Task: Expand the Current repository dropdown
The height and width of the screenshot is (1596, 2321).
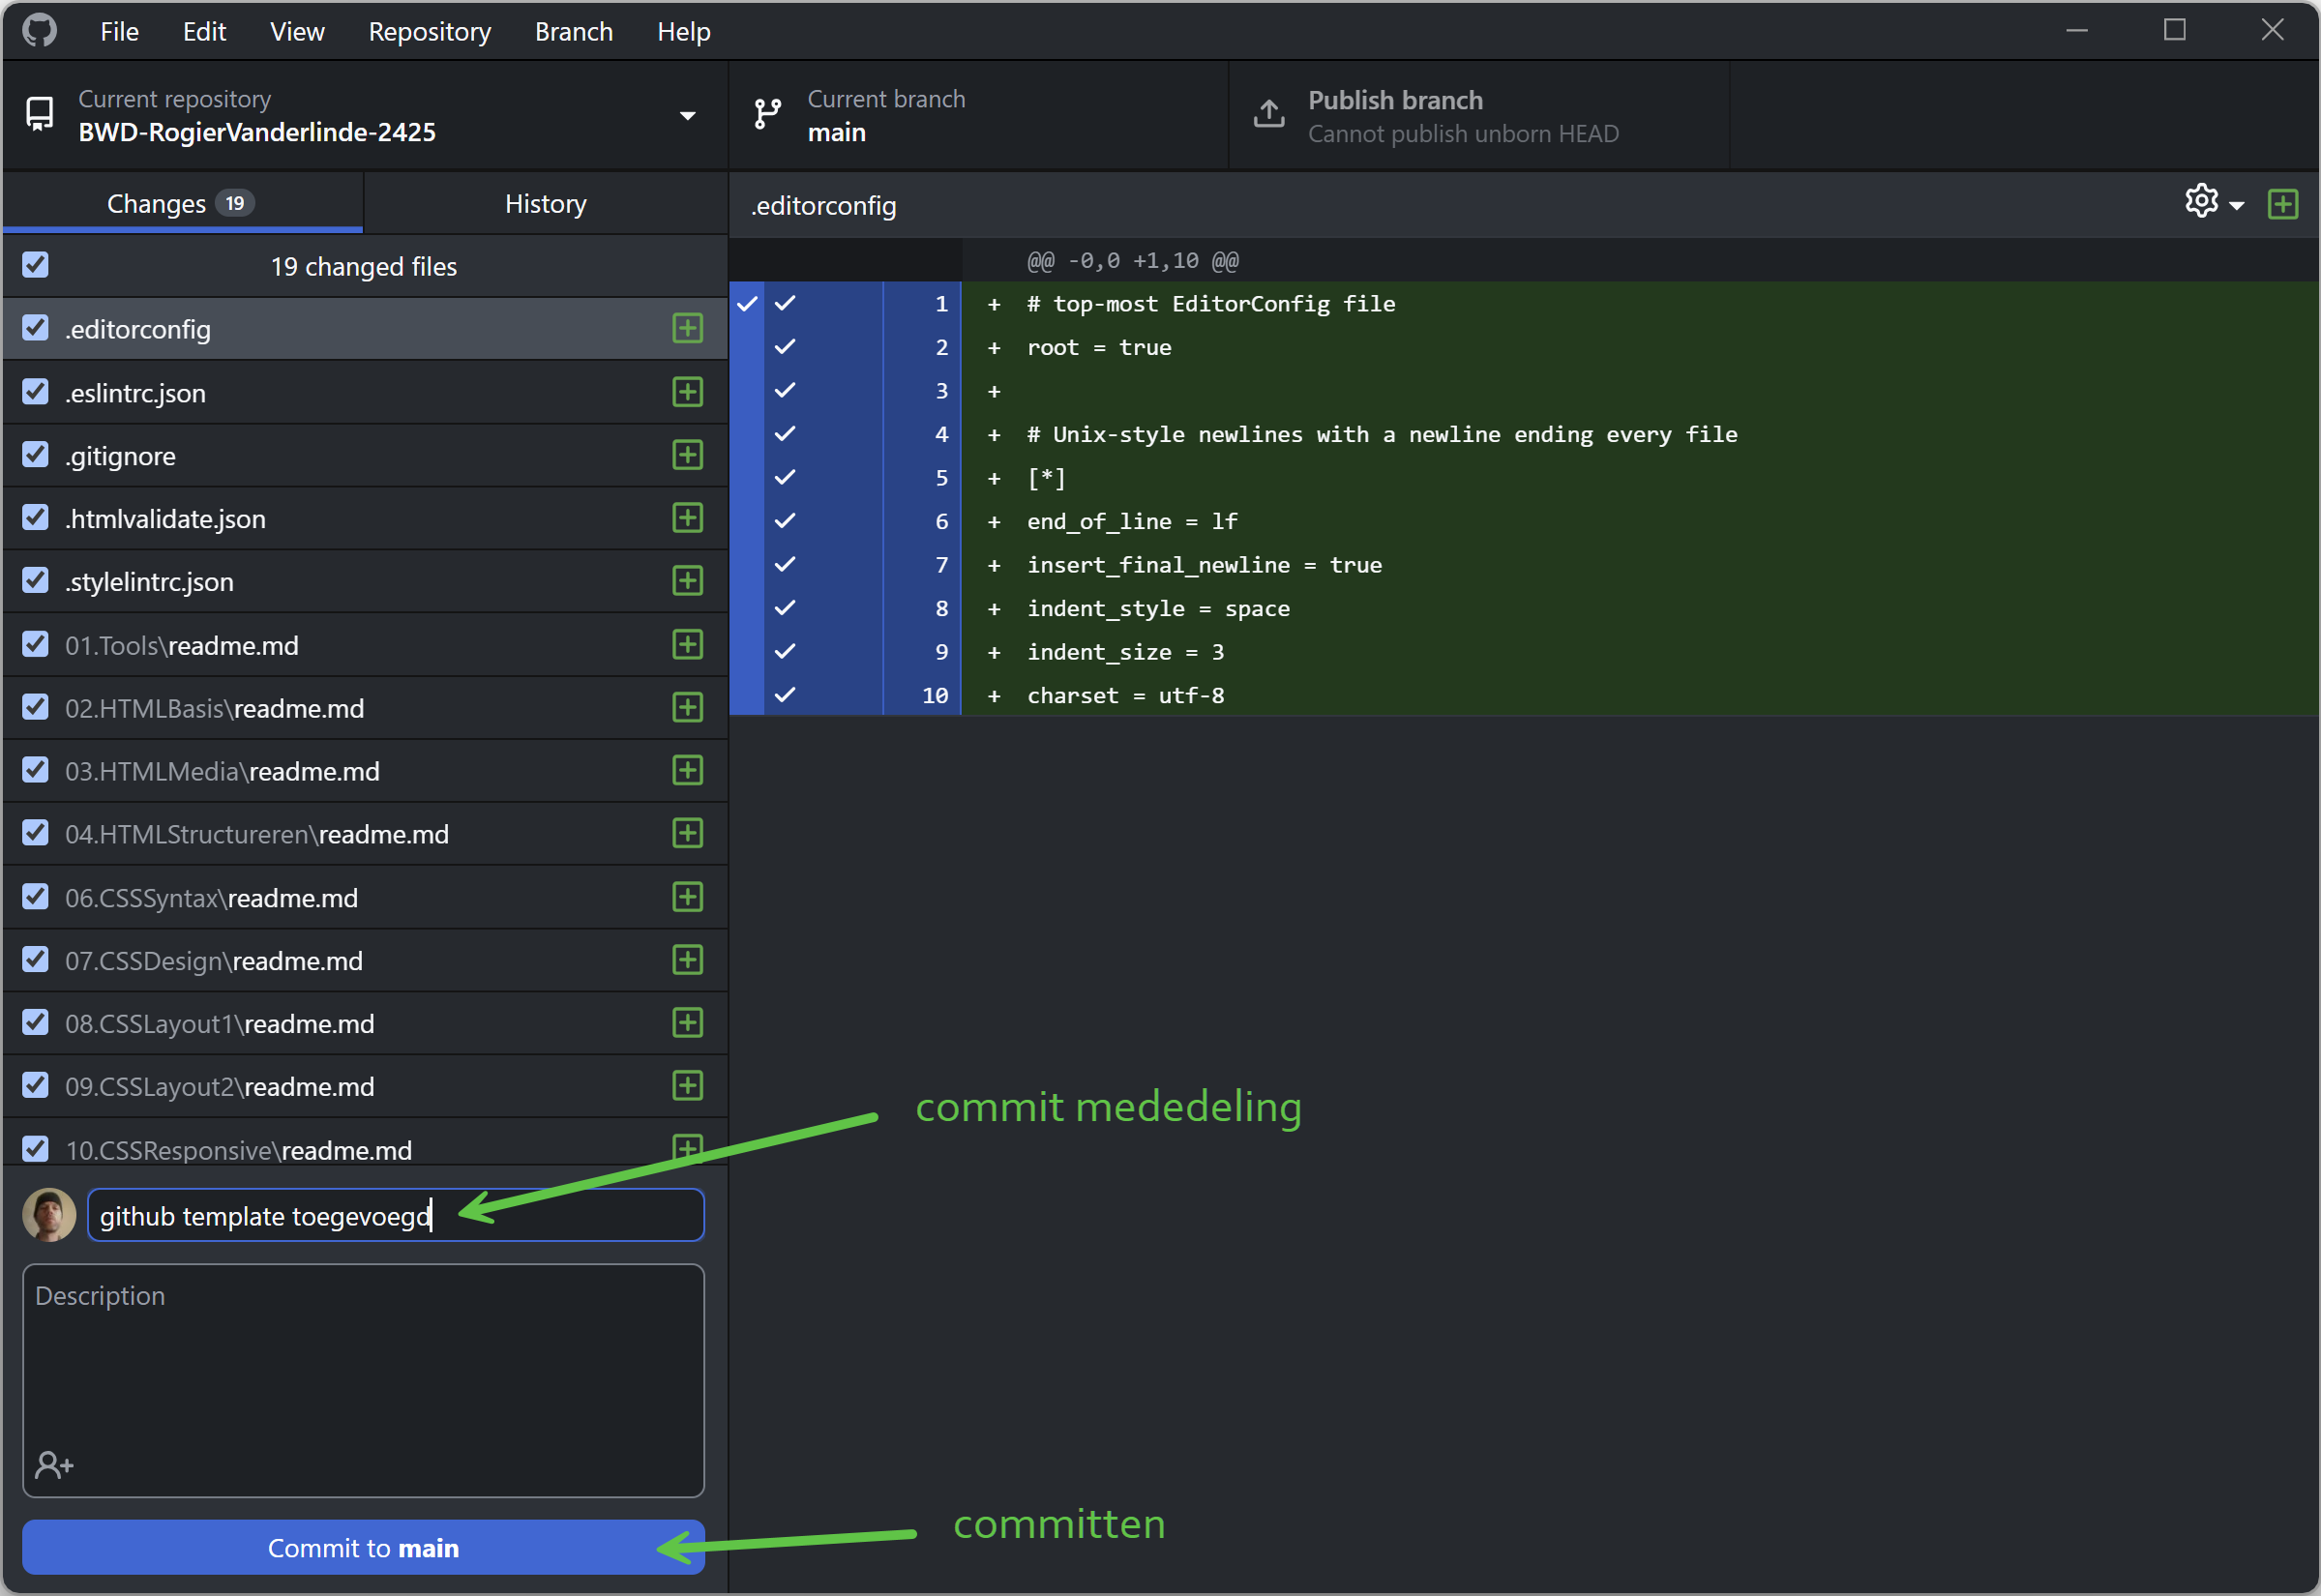Action: click(x=687, y=116)
